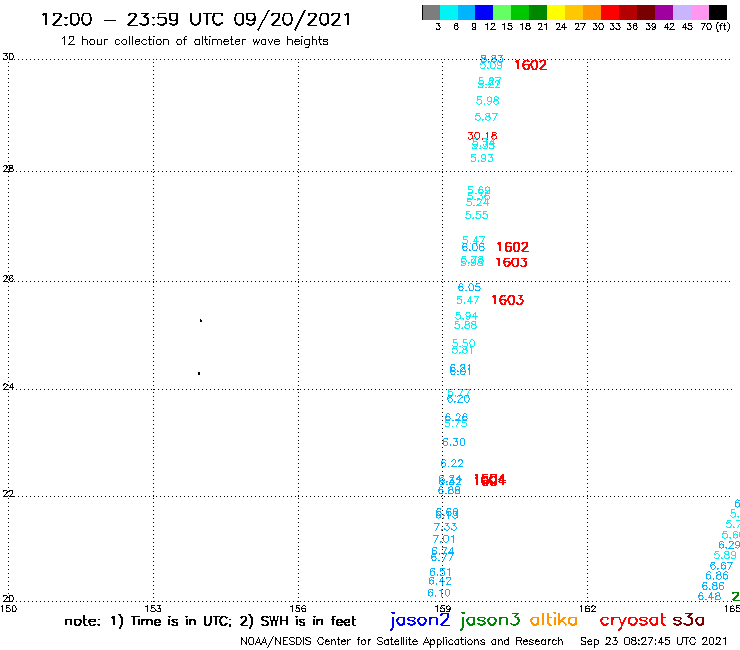Select the 6.22 wave height reading
Image resolution: width=740 pixels, height=650 pixels.
click(x=452, y=464)
